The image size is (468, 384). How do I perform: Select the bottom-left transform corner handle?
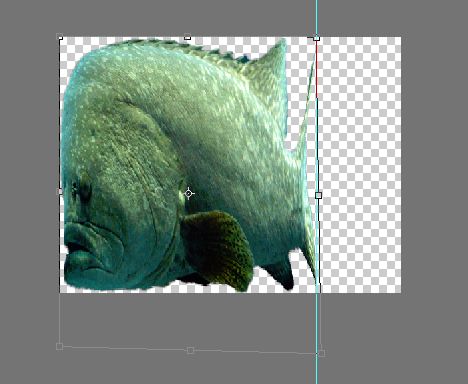[59, 346]
